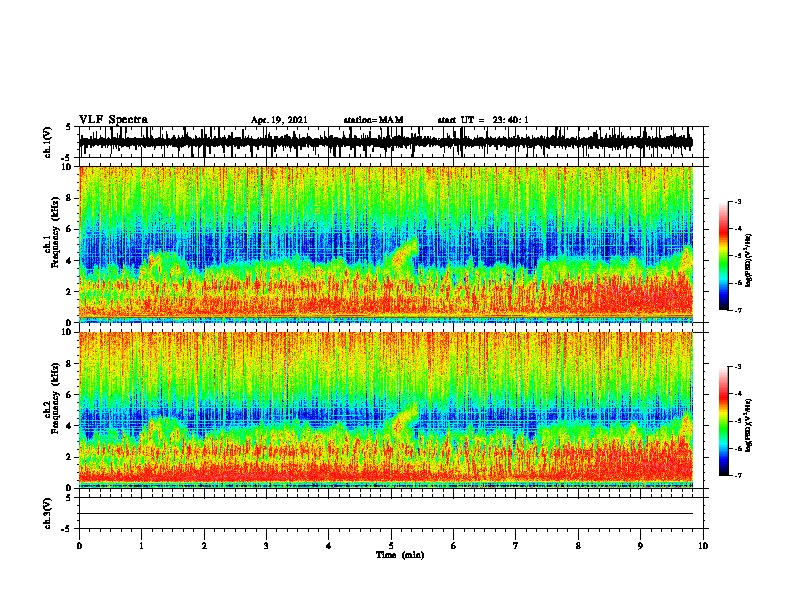The width and height of the screenshot is (792, 612).
Task: Click the ch.1 spectrogram color scale bar
Action: coord(724,256)
